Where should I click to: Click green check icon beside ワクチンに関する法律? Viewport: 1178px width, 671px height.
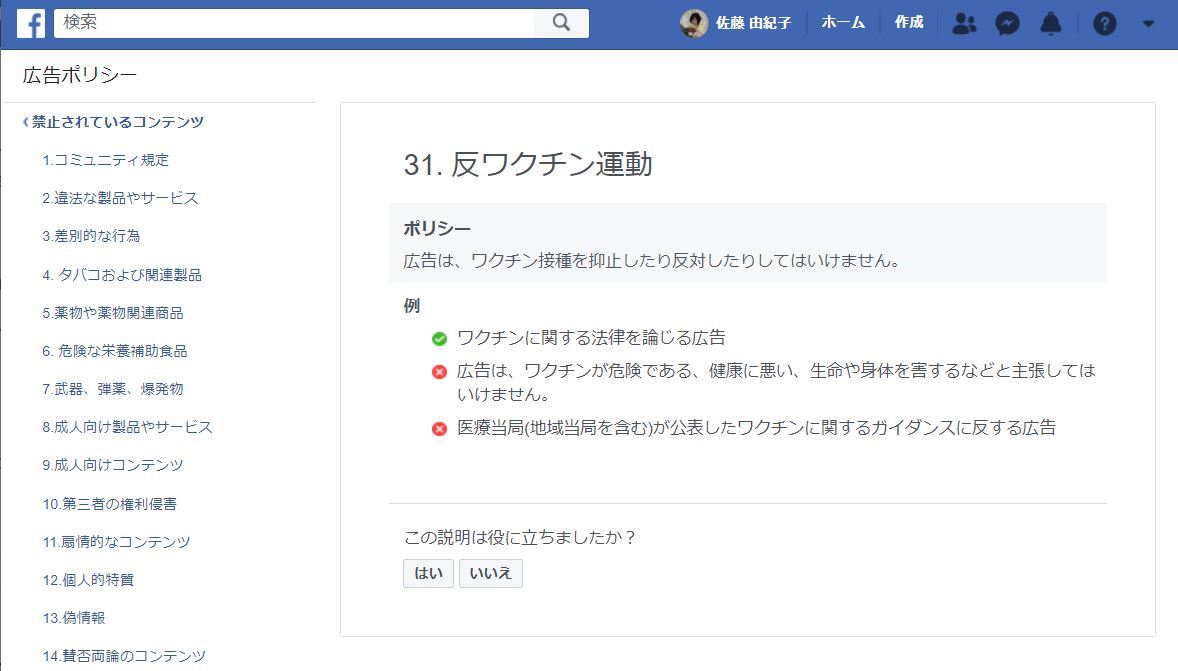coord(439,339)
